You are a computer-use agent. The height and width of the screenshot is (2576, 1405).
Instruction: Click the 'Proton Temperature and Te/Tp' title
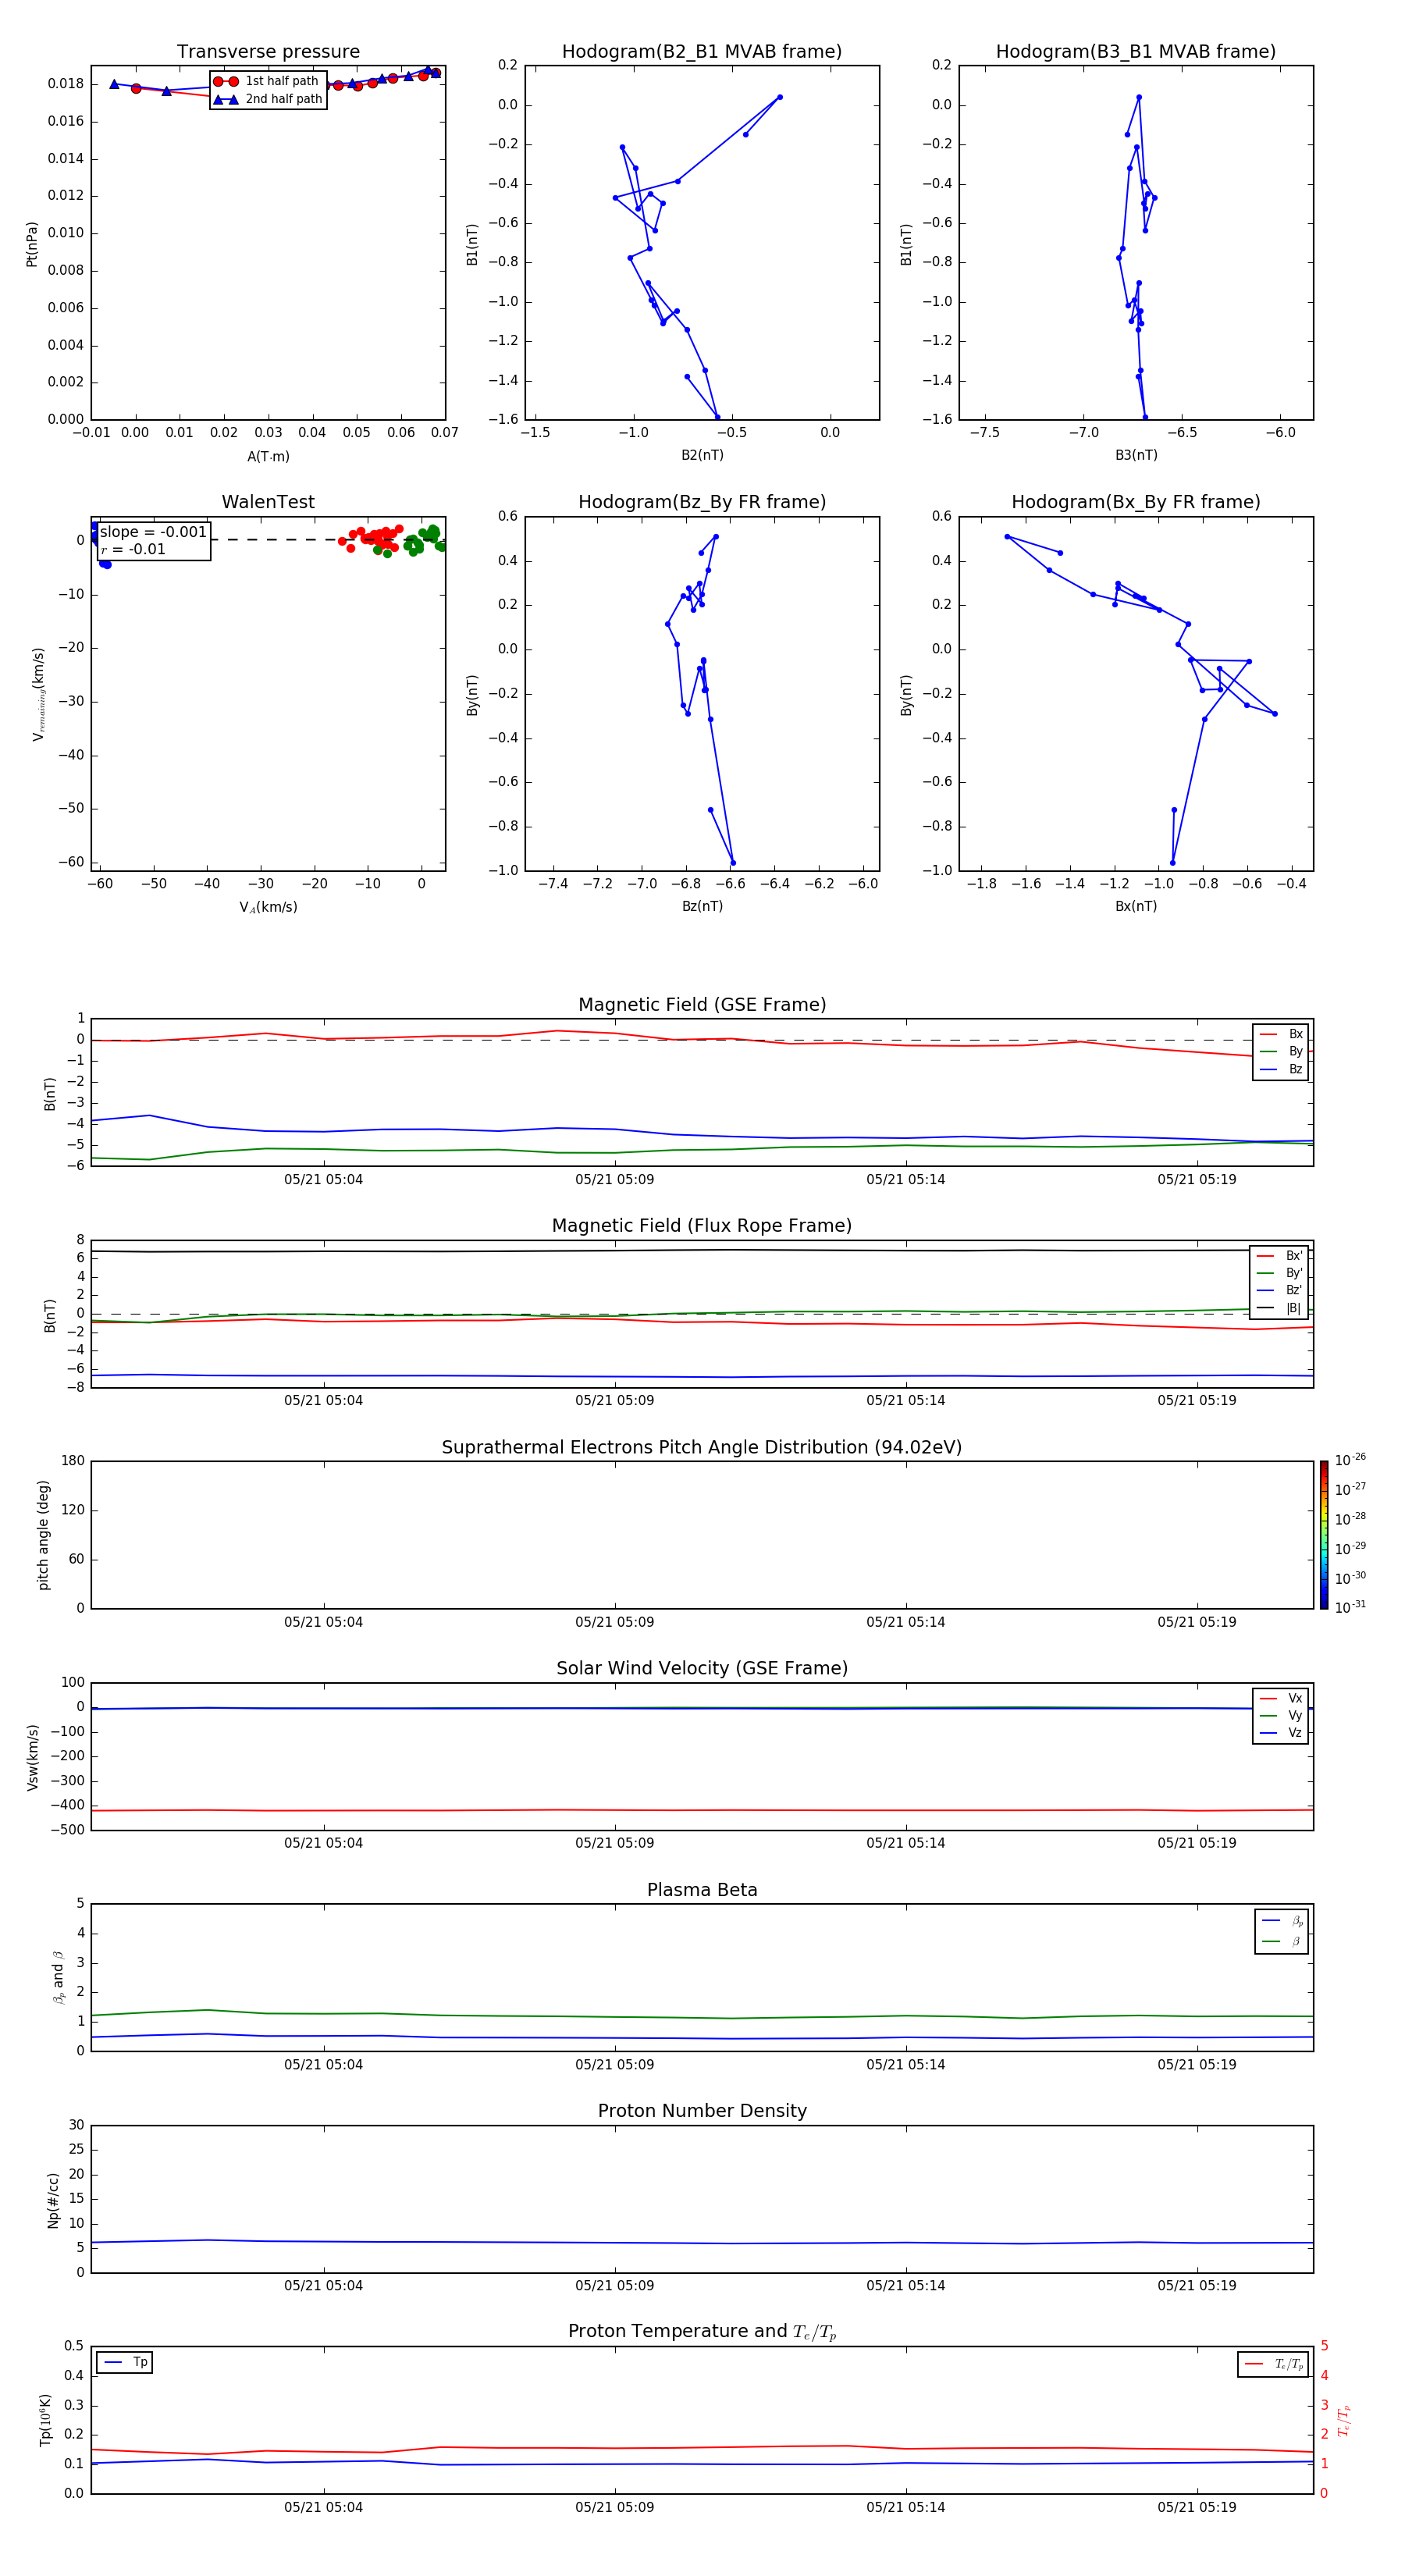702,2332
